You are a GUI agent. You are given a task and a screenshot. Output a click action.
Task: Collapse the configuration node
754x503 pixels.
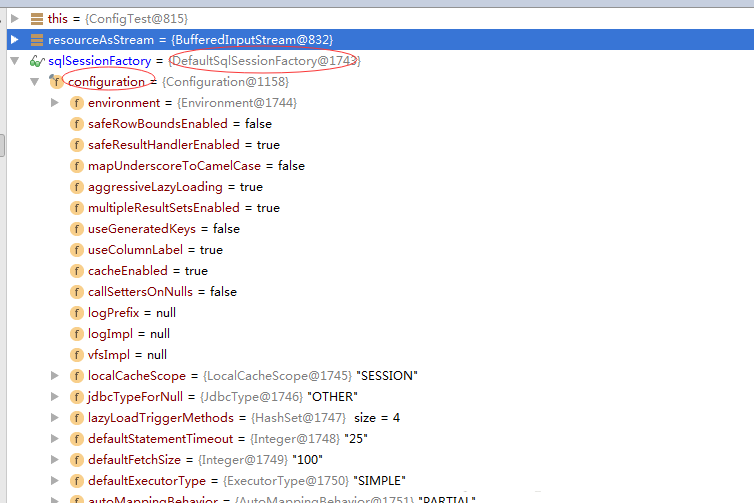[x=34, y=82]
